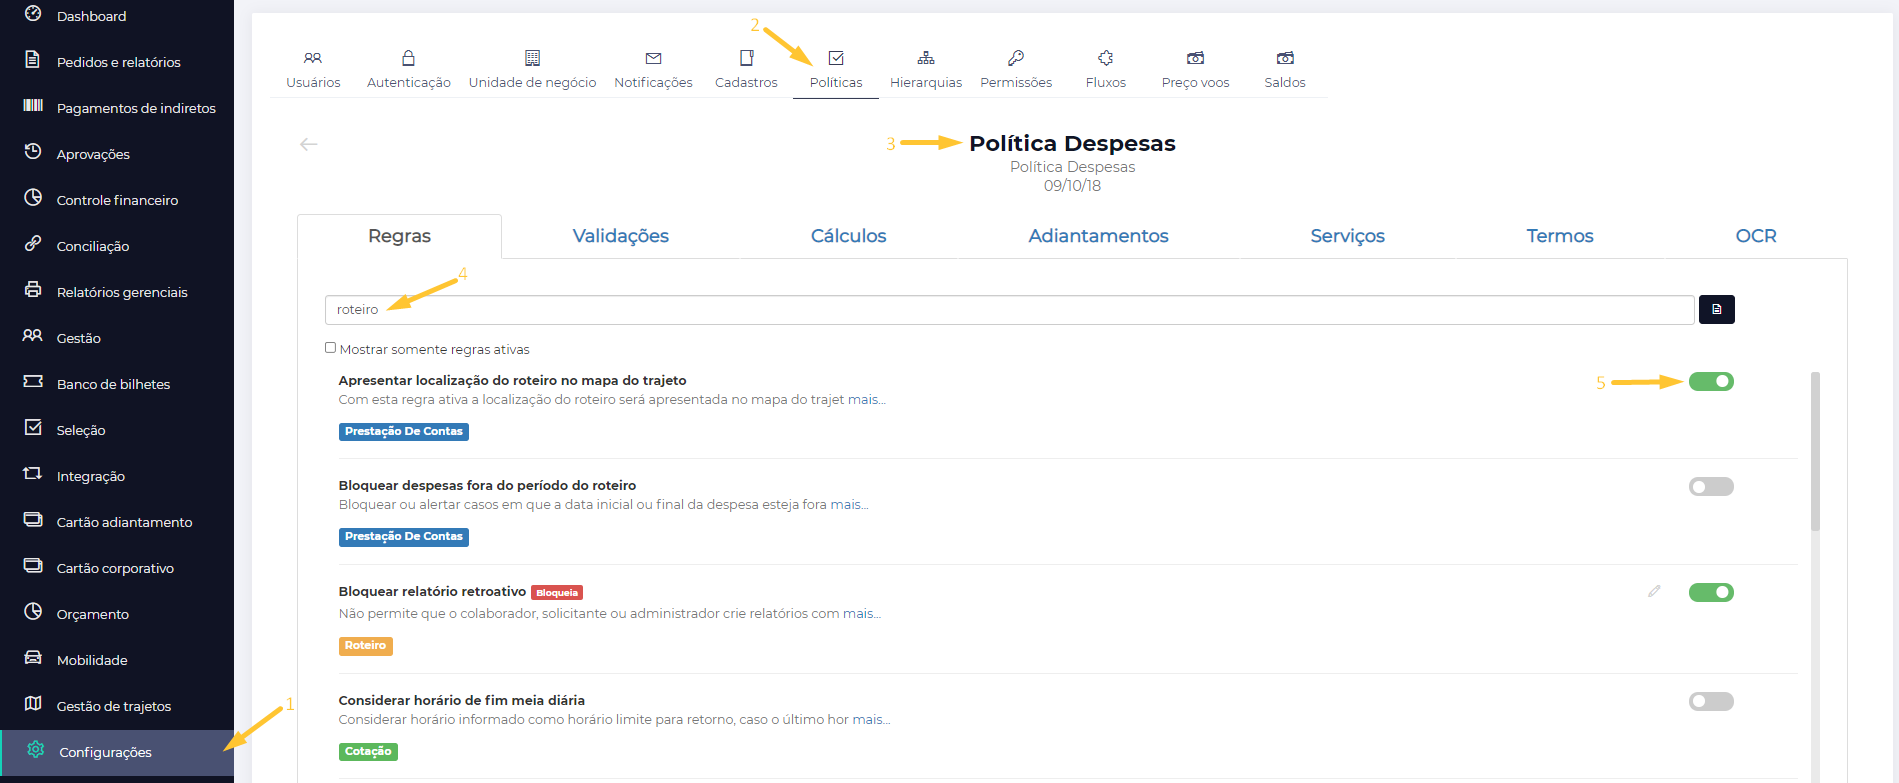1899x783 pixels.
Task: Check Mostrar somente regras ativas
Action: (331, 348)
